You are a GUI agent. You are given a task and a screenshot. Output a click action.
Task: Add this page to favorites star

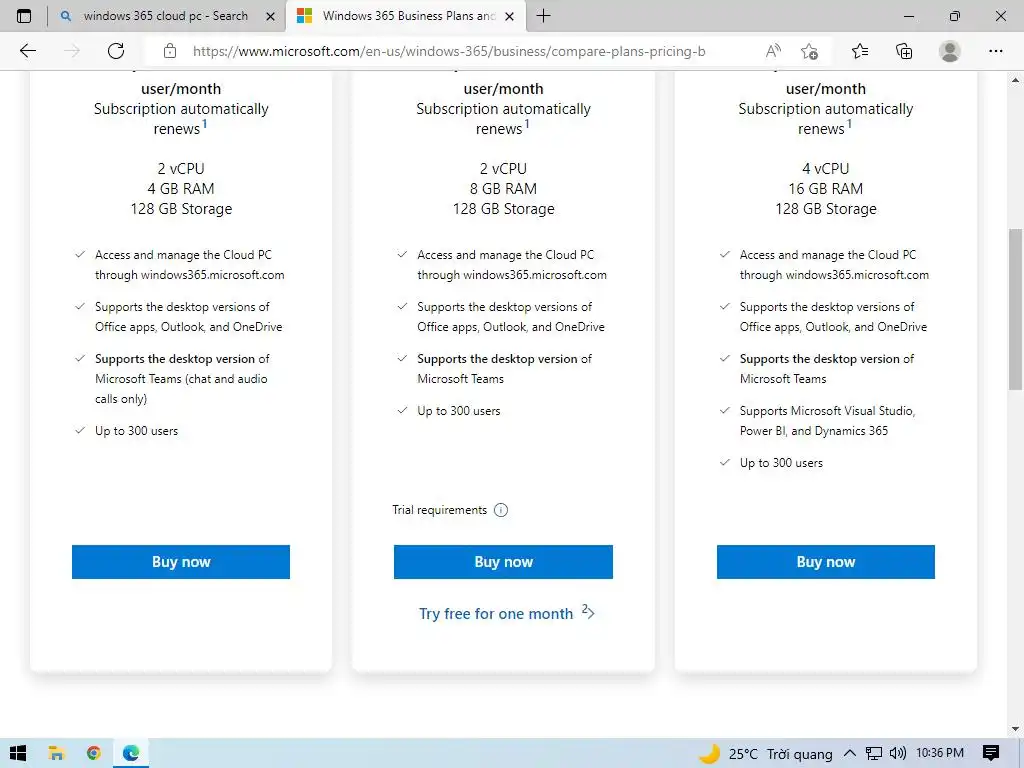[810, 51]
